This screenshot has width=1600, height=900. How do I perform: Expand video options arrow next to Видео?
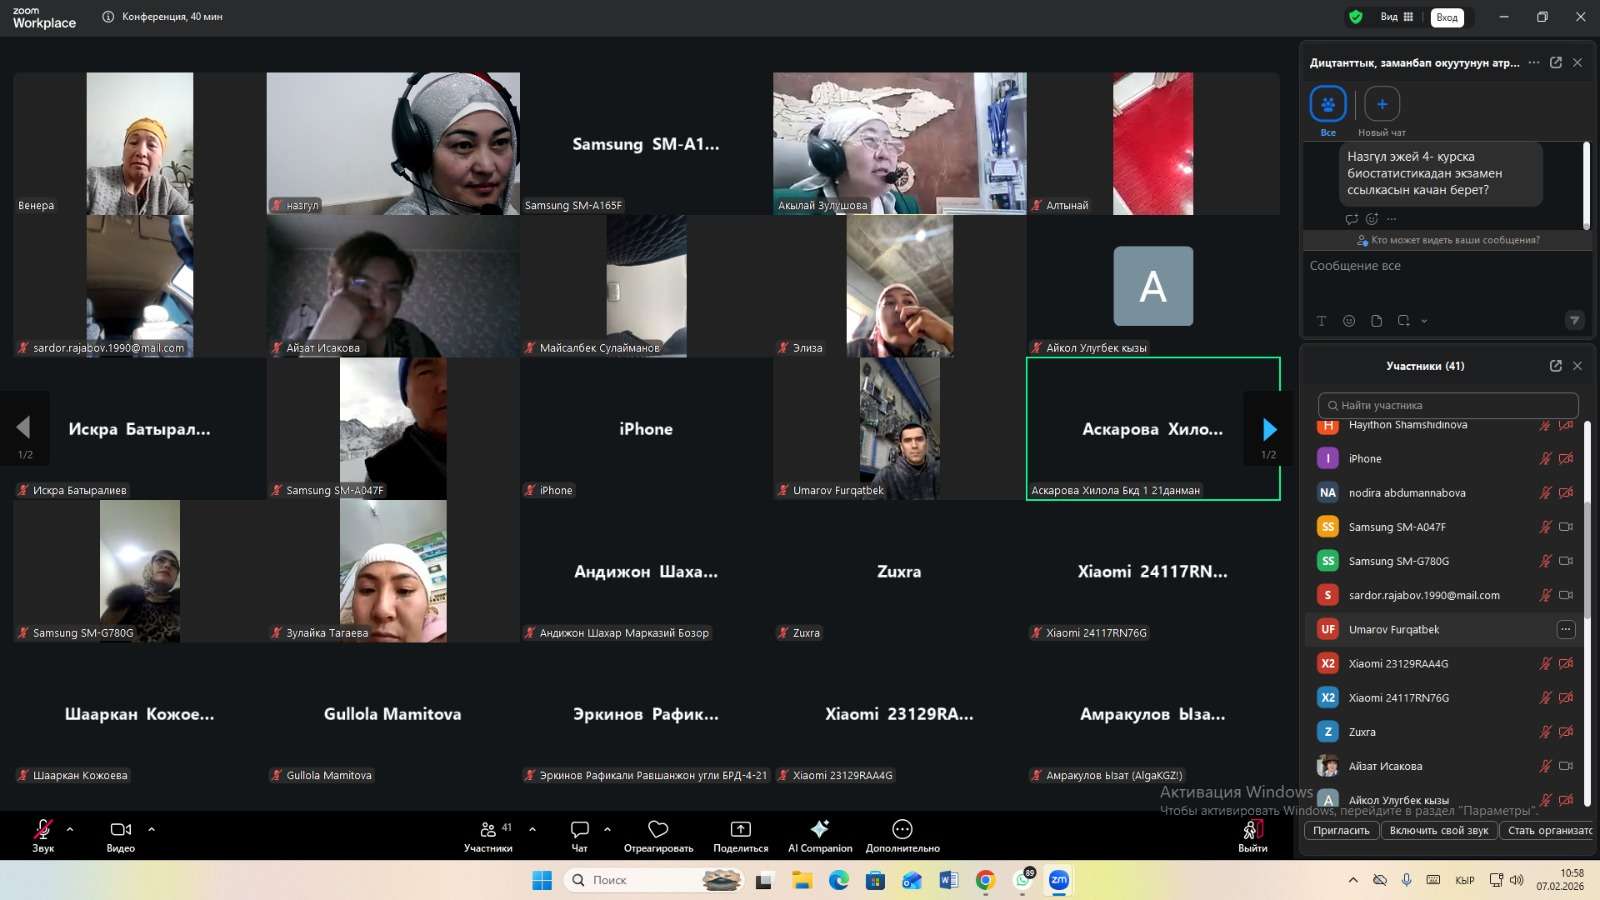point(151,829)
